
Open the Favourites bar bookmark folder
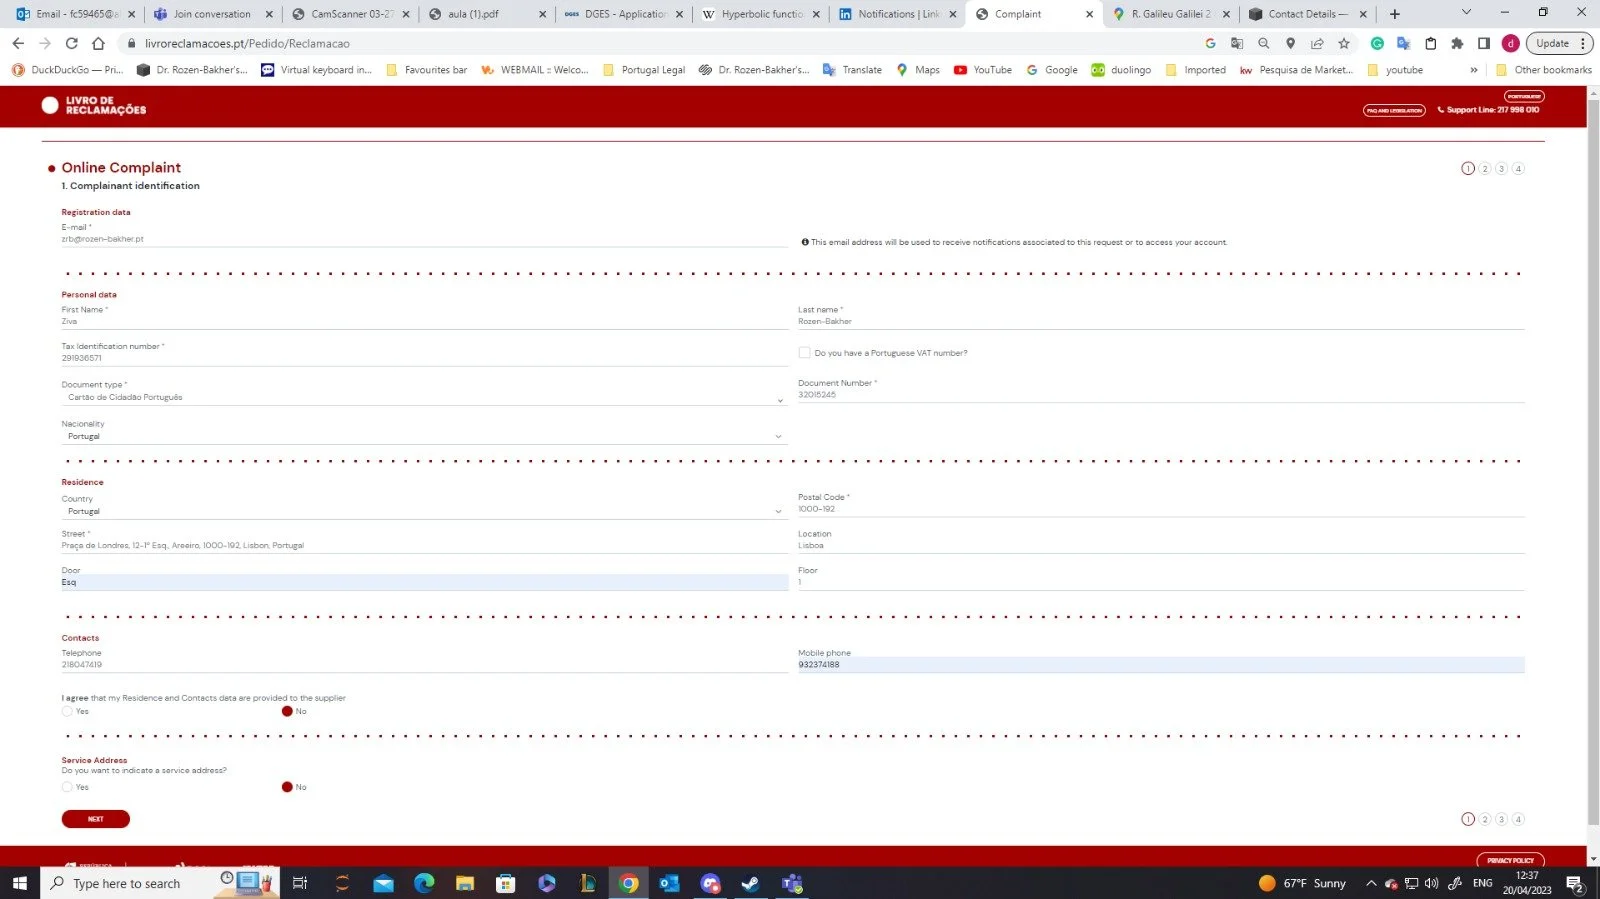427,70
